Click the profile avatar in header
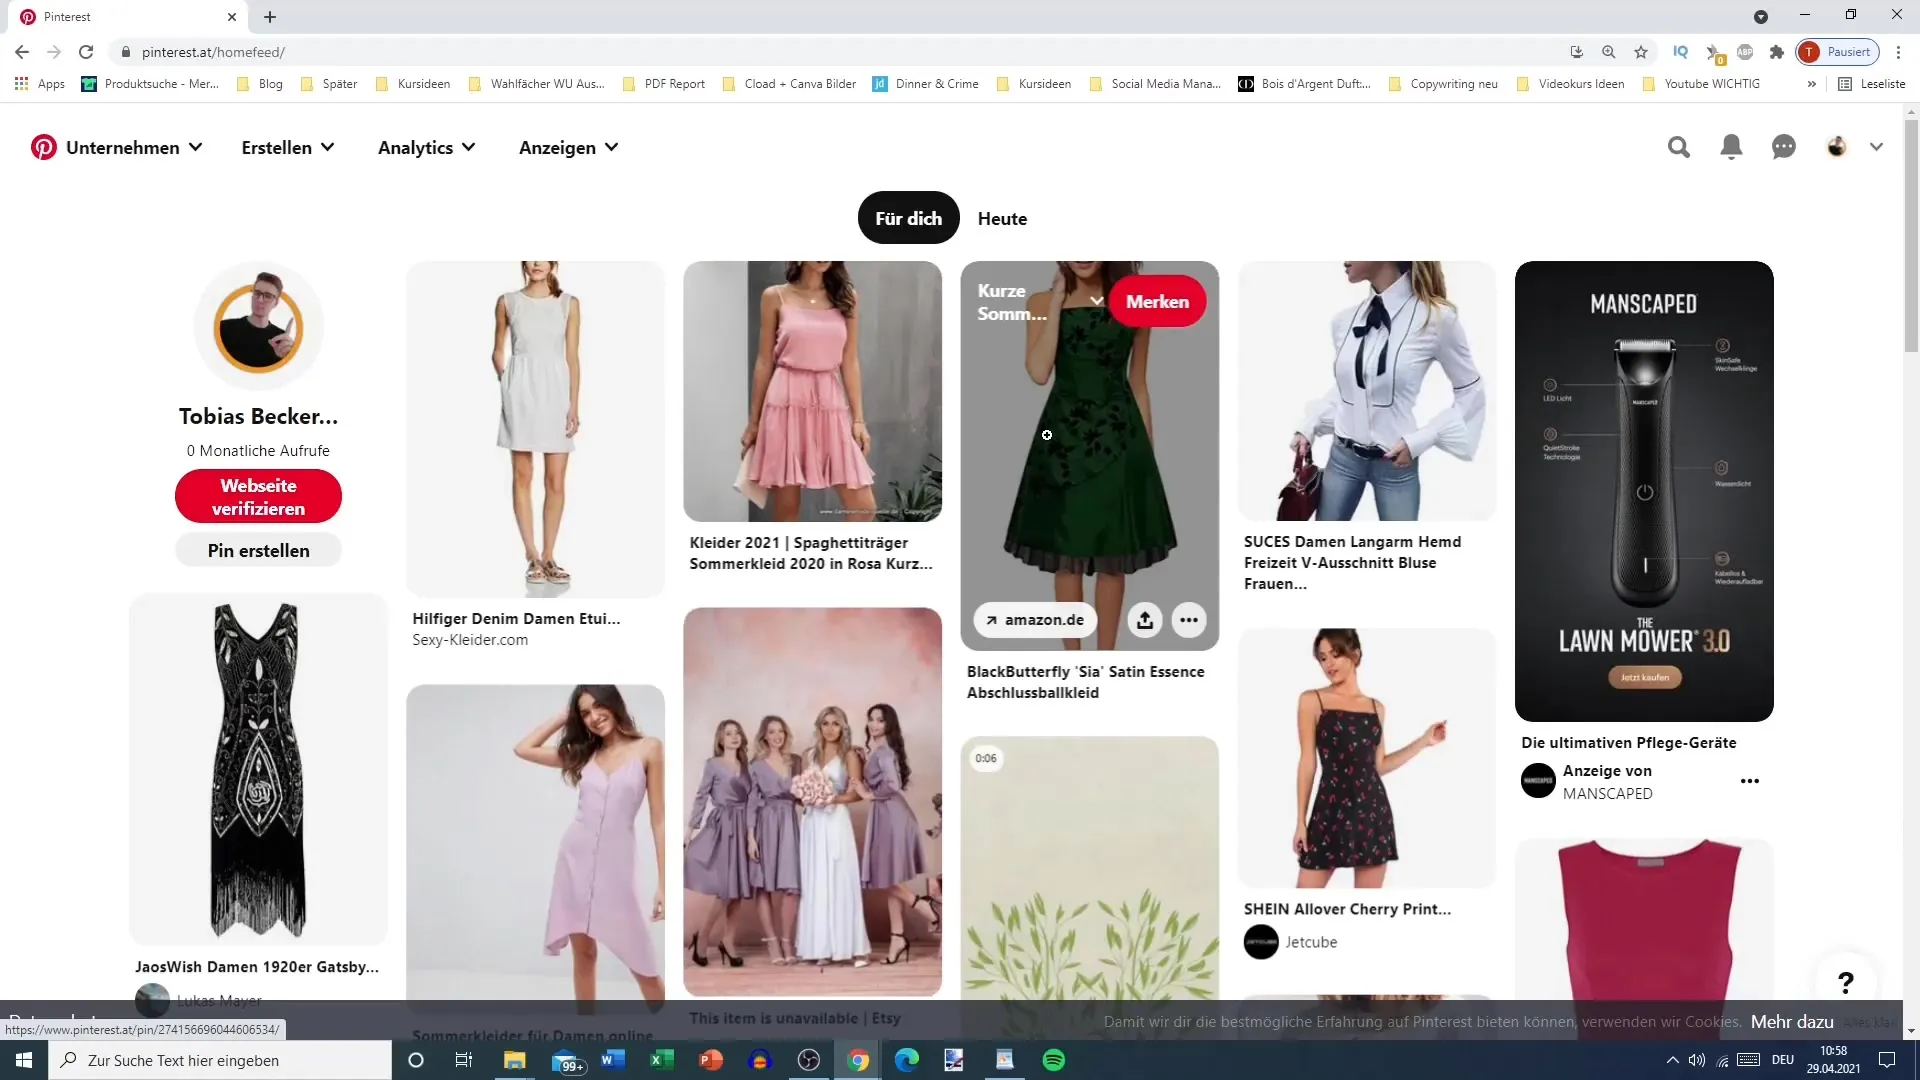Screen dimensions: 1920x1080 coord(1836,147)
